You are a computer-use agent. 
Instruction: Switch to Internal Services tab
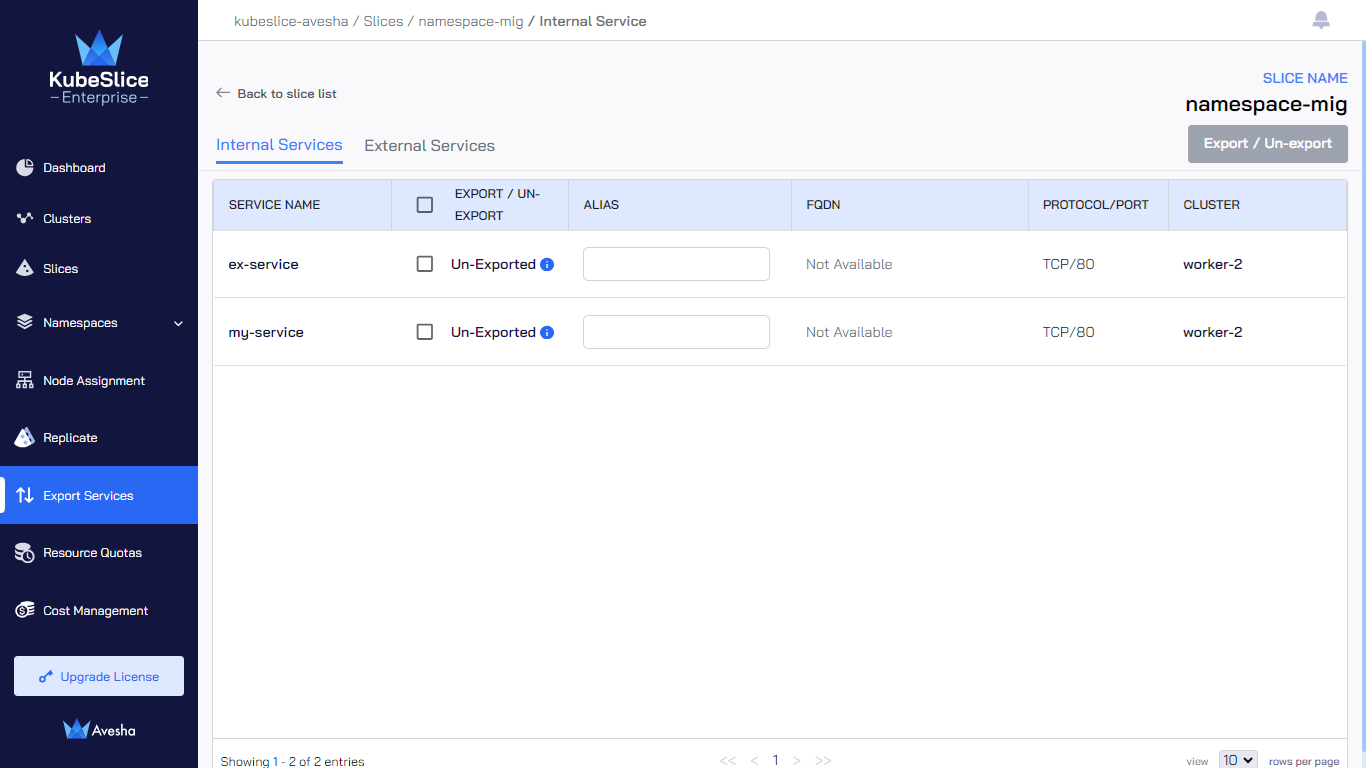(279, 145)
